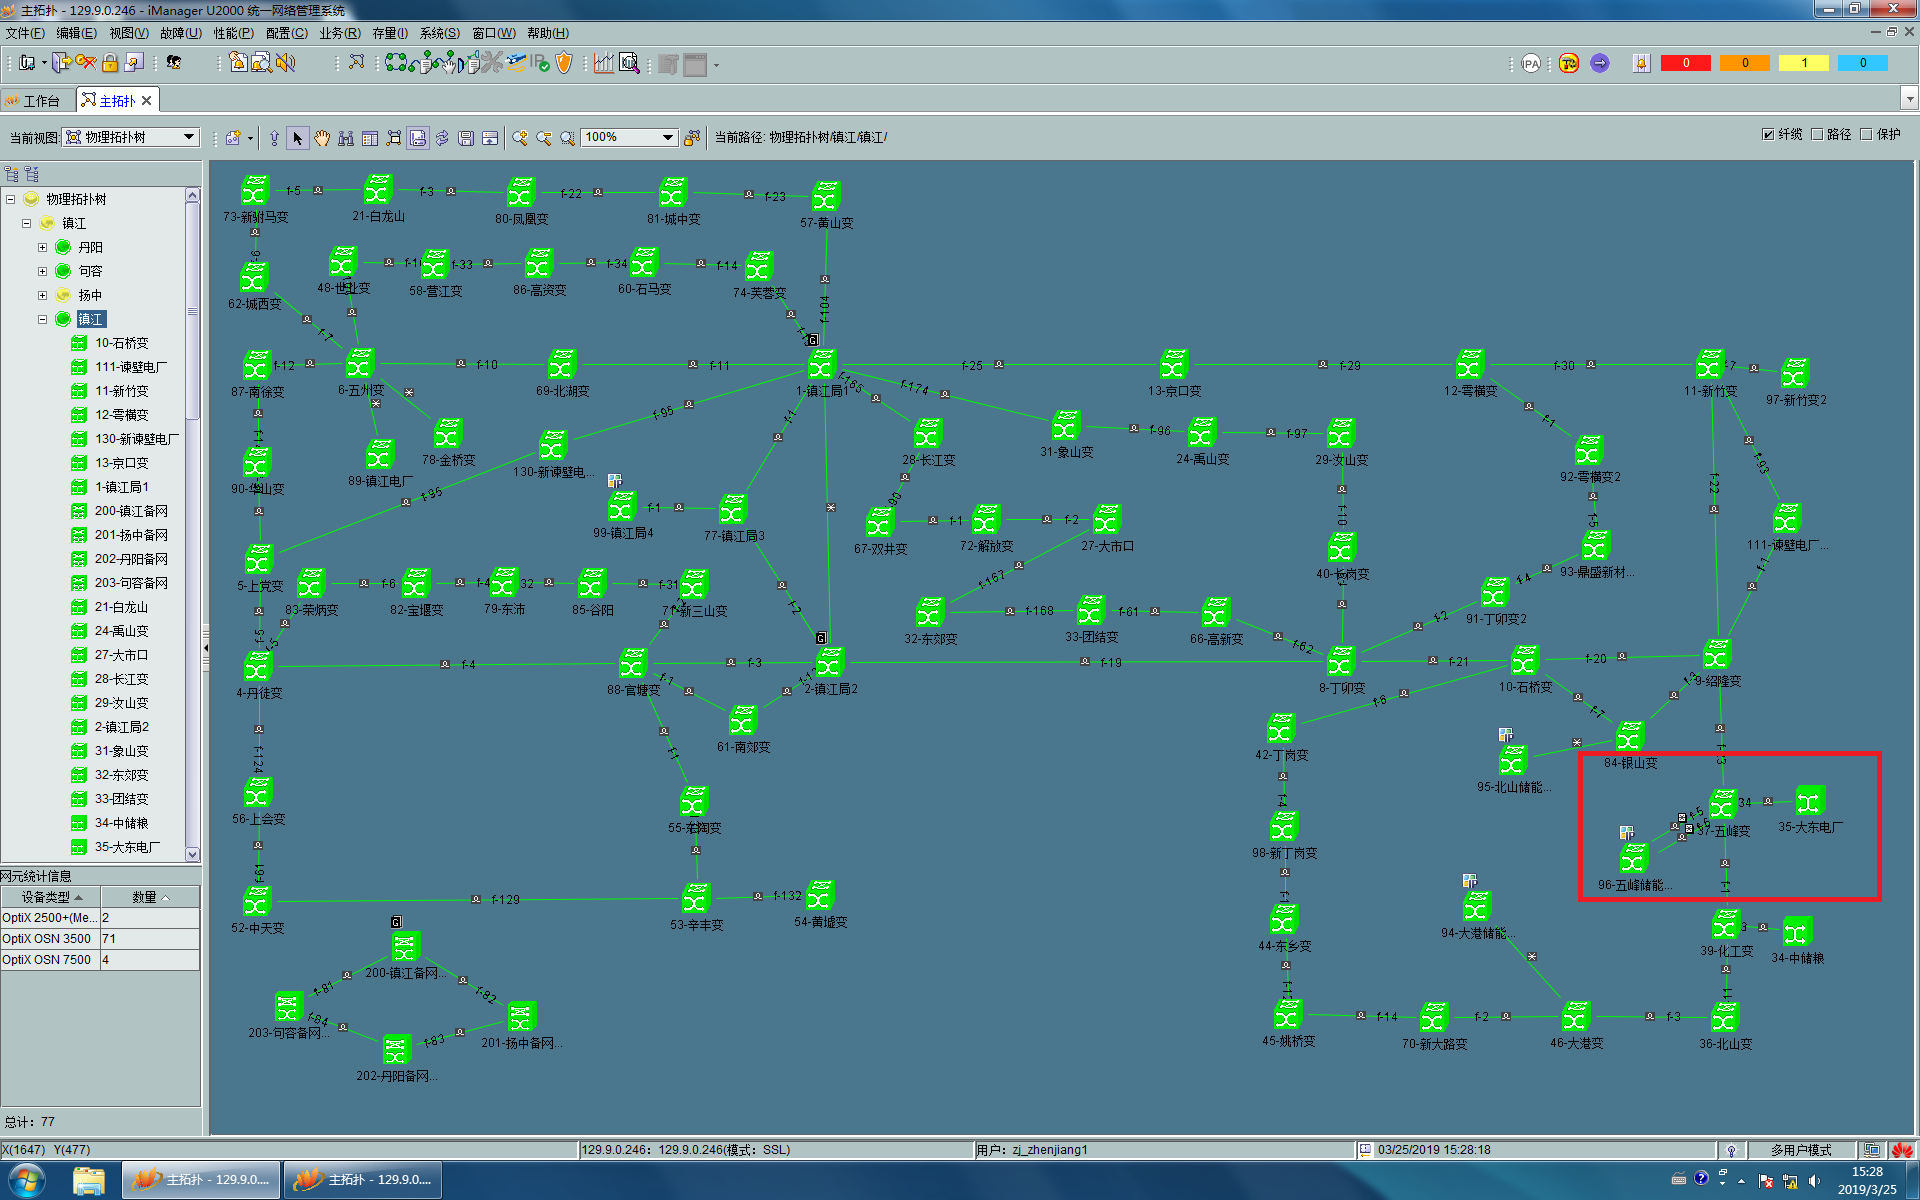The image size is (1920, 1200).
Task: Click the 1-镇江局1 node icon in the topology
Action: pyautogui.click(x=822, y=364)
